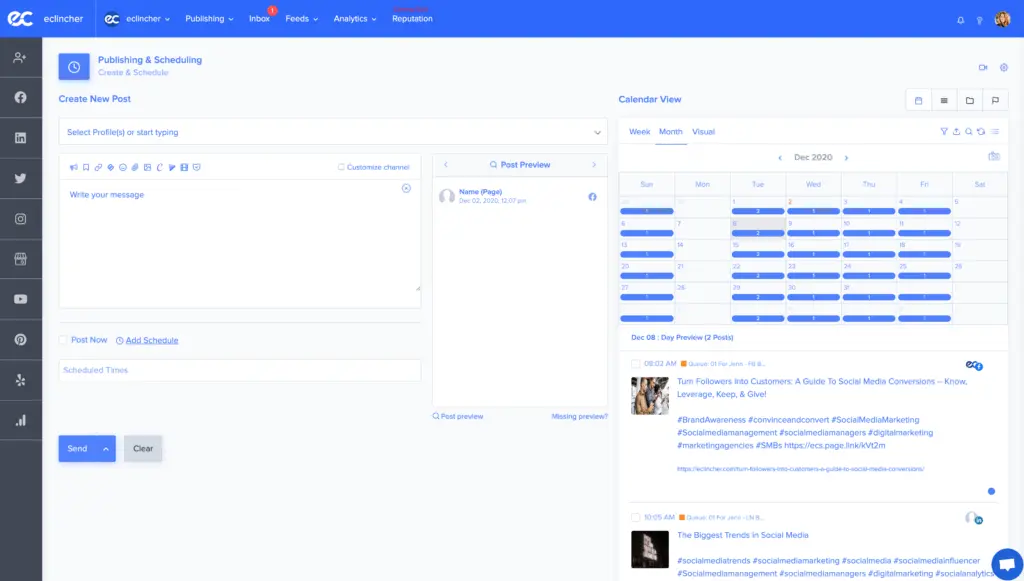1024x581 pixels.
Task: Open the Select Profile(s) dropdown
Action: pos(334,131)
